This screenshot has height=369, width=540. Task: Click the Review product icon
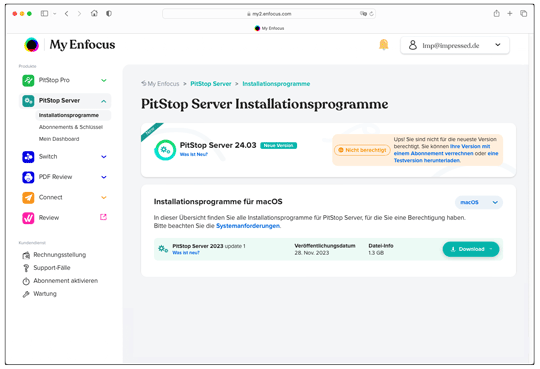tap(28, 218)
